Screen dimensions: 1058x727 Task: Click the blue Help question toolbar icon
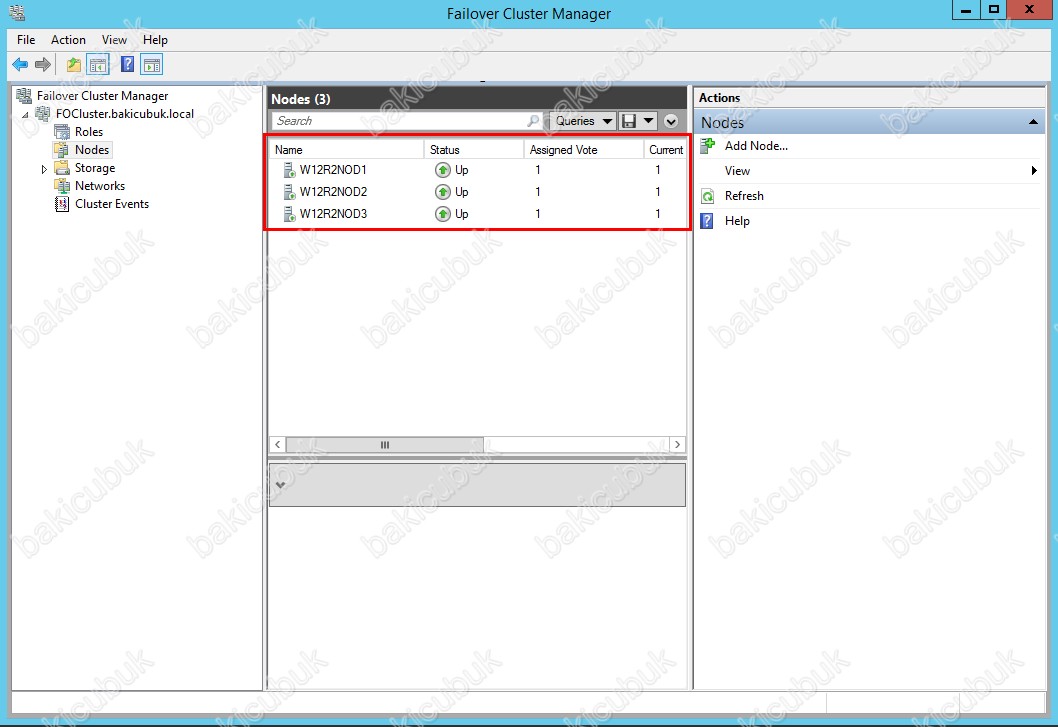127,64
